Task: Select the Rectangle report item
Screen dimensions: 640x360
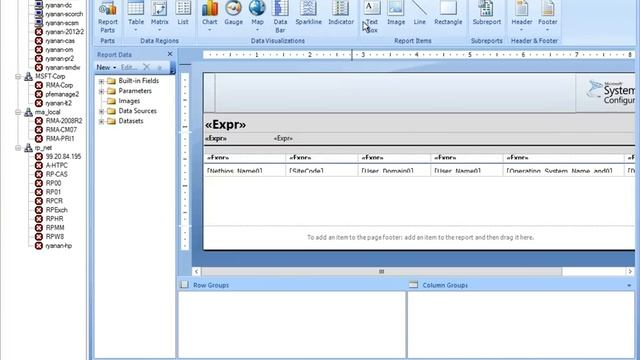Action: tap(448, 14)
